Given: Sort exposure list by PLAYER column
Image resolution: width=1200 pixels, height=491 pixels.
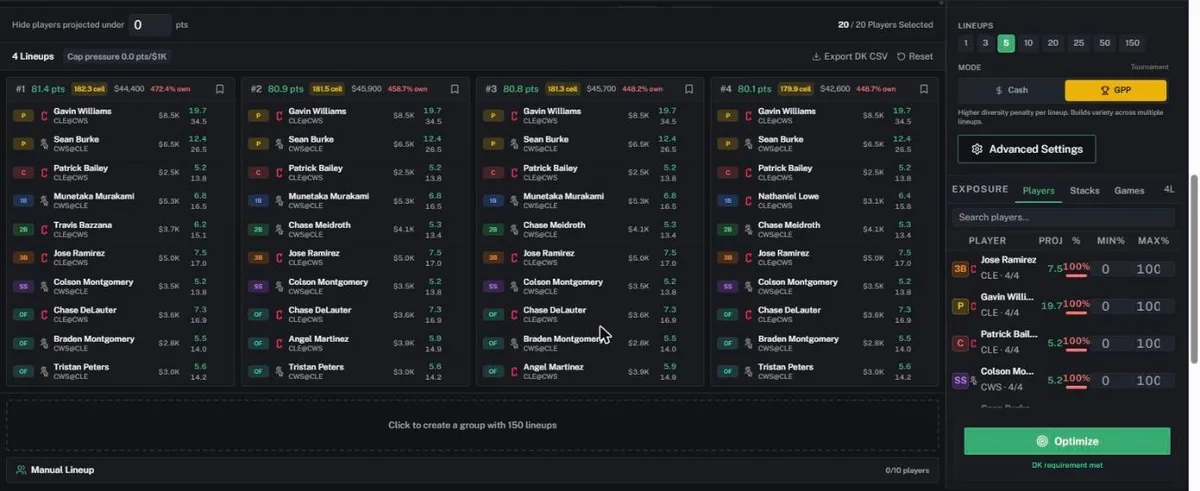Looking at the screenshot, I should pyautogui.click(x=987, y=241).
